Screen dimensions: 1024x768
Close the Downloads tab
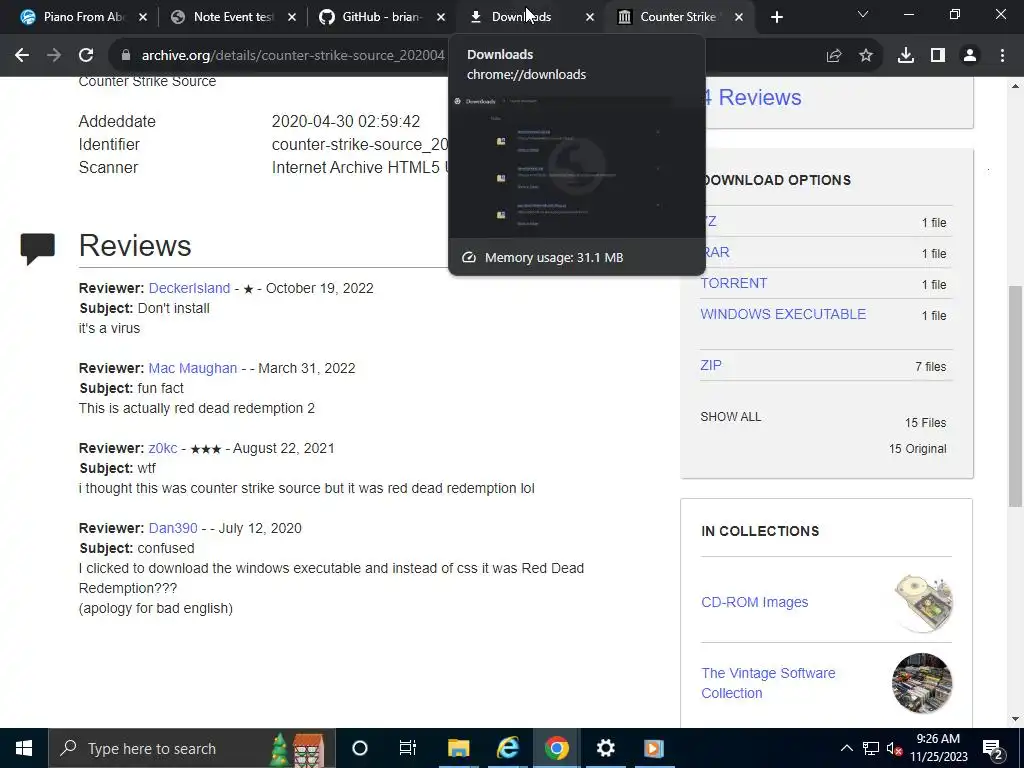pos(590,17)
